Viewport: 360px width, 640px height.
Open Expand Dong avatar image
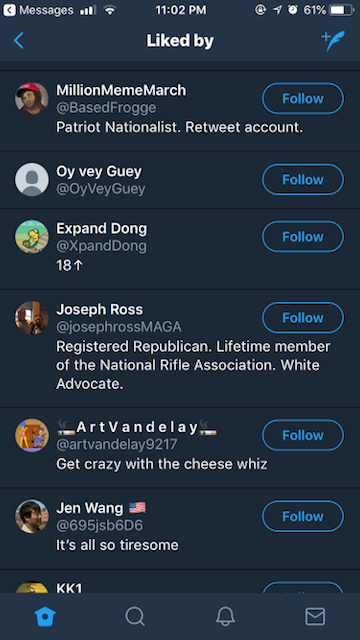pyautogui.click(x=32, y=237)
